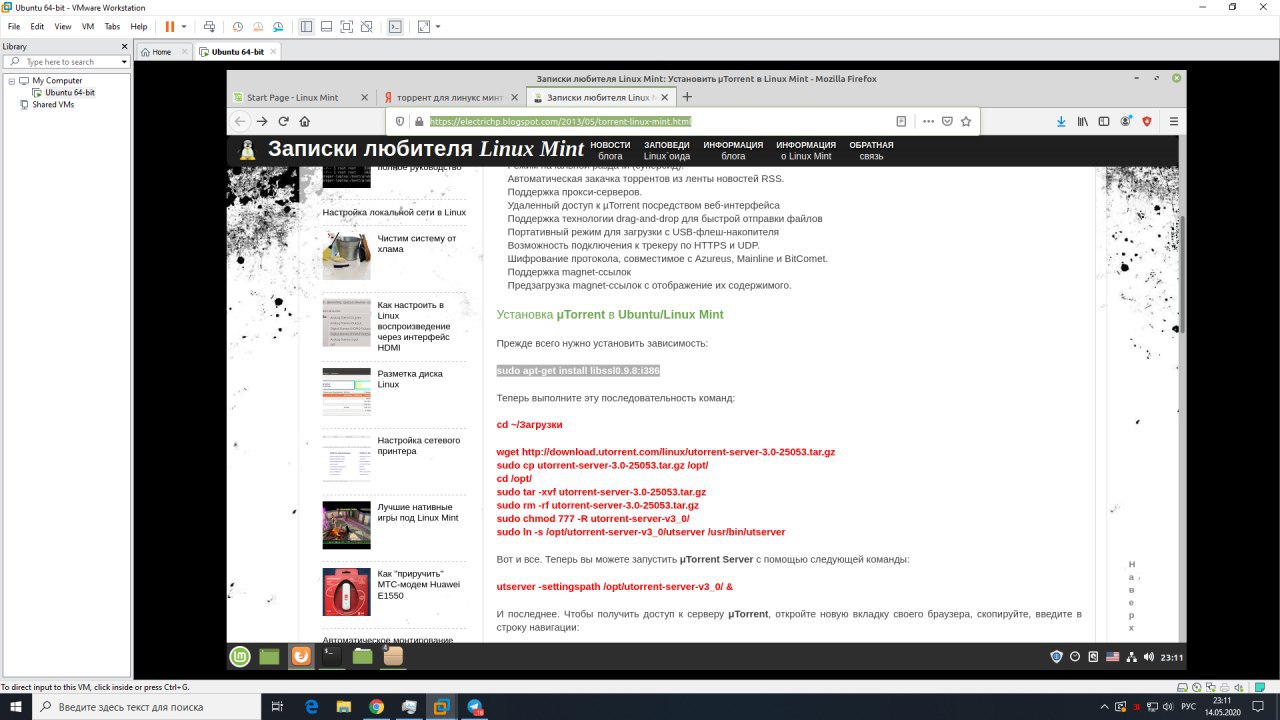This screenshot has width=1280, height=720.
Task: Save page to Pocket
Action: point(947,121)
